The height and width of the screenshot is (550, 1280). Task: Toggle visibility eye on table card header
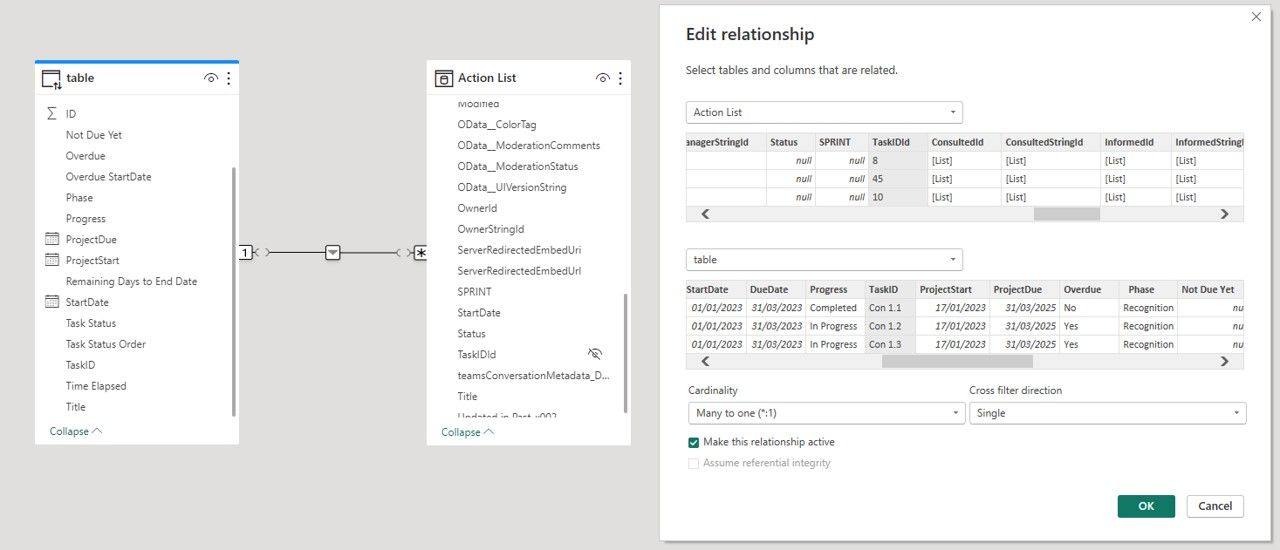[x=210, y=78]
